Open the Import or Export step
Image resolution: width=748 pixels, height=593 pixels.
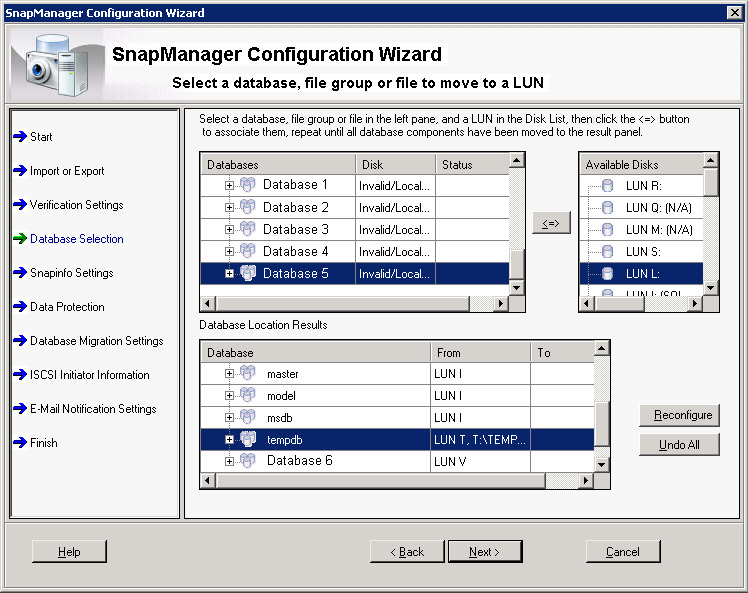pos(67,171)
